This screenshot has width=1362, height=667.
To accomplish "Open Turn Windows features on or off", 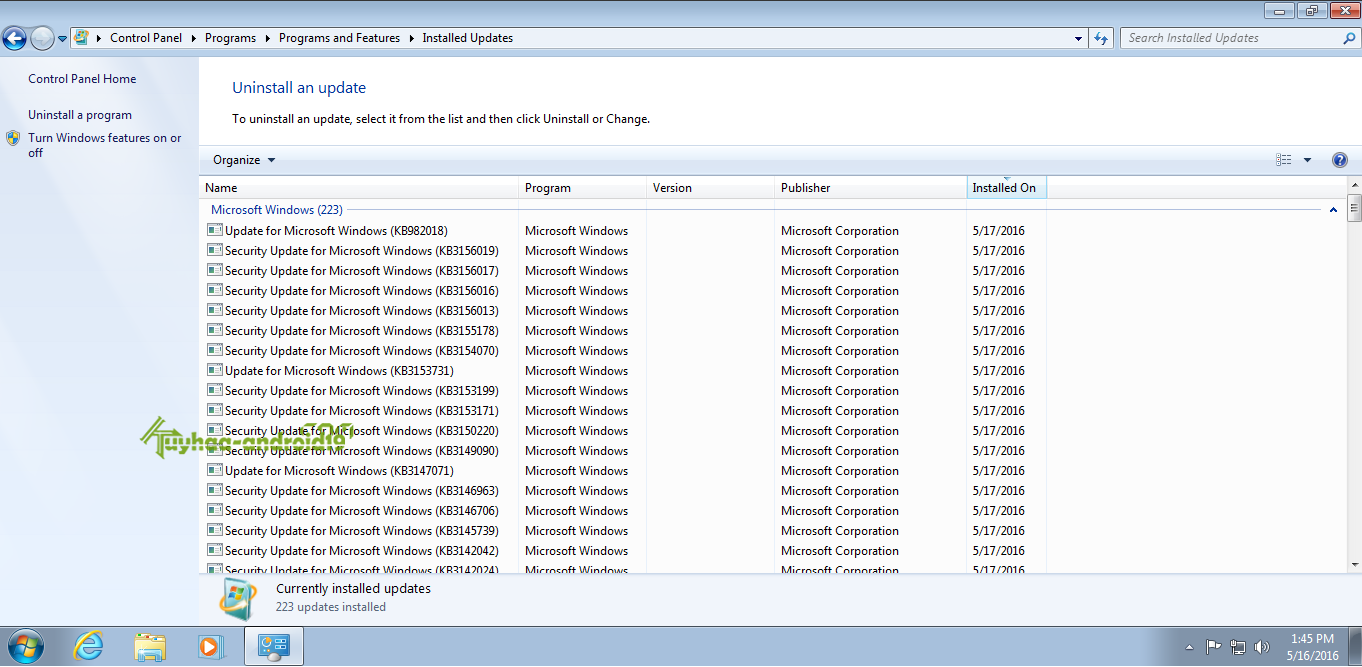I will (105, 145).
